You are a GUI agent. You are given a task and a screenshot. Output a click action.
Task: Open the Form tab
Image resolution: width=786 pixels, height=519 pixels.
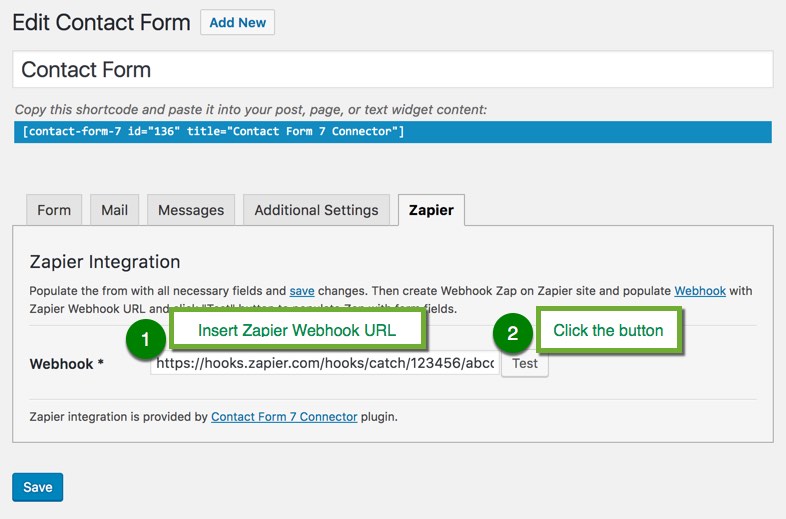click(x=54, y=210)
